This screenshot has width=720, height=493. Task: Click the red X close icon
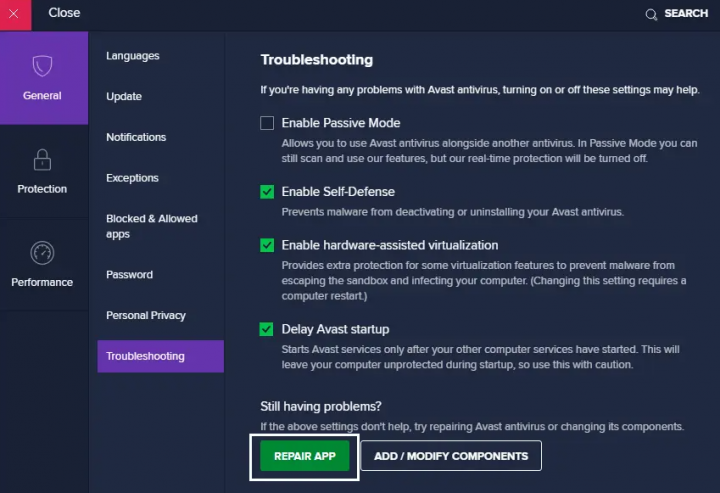coord(15,13)
